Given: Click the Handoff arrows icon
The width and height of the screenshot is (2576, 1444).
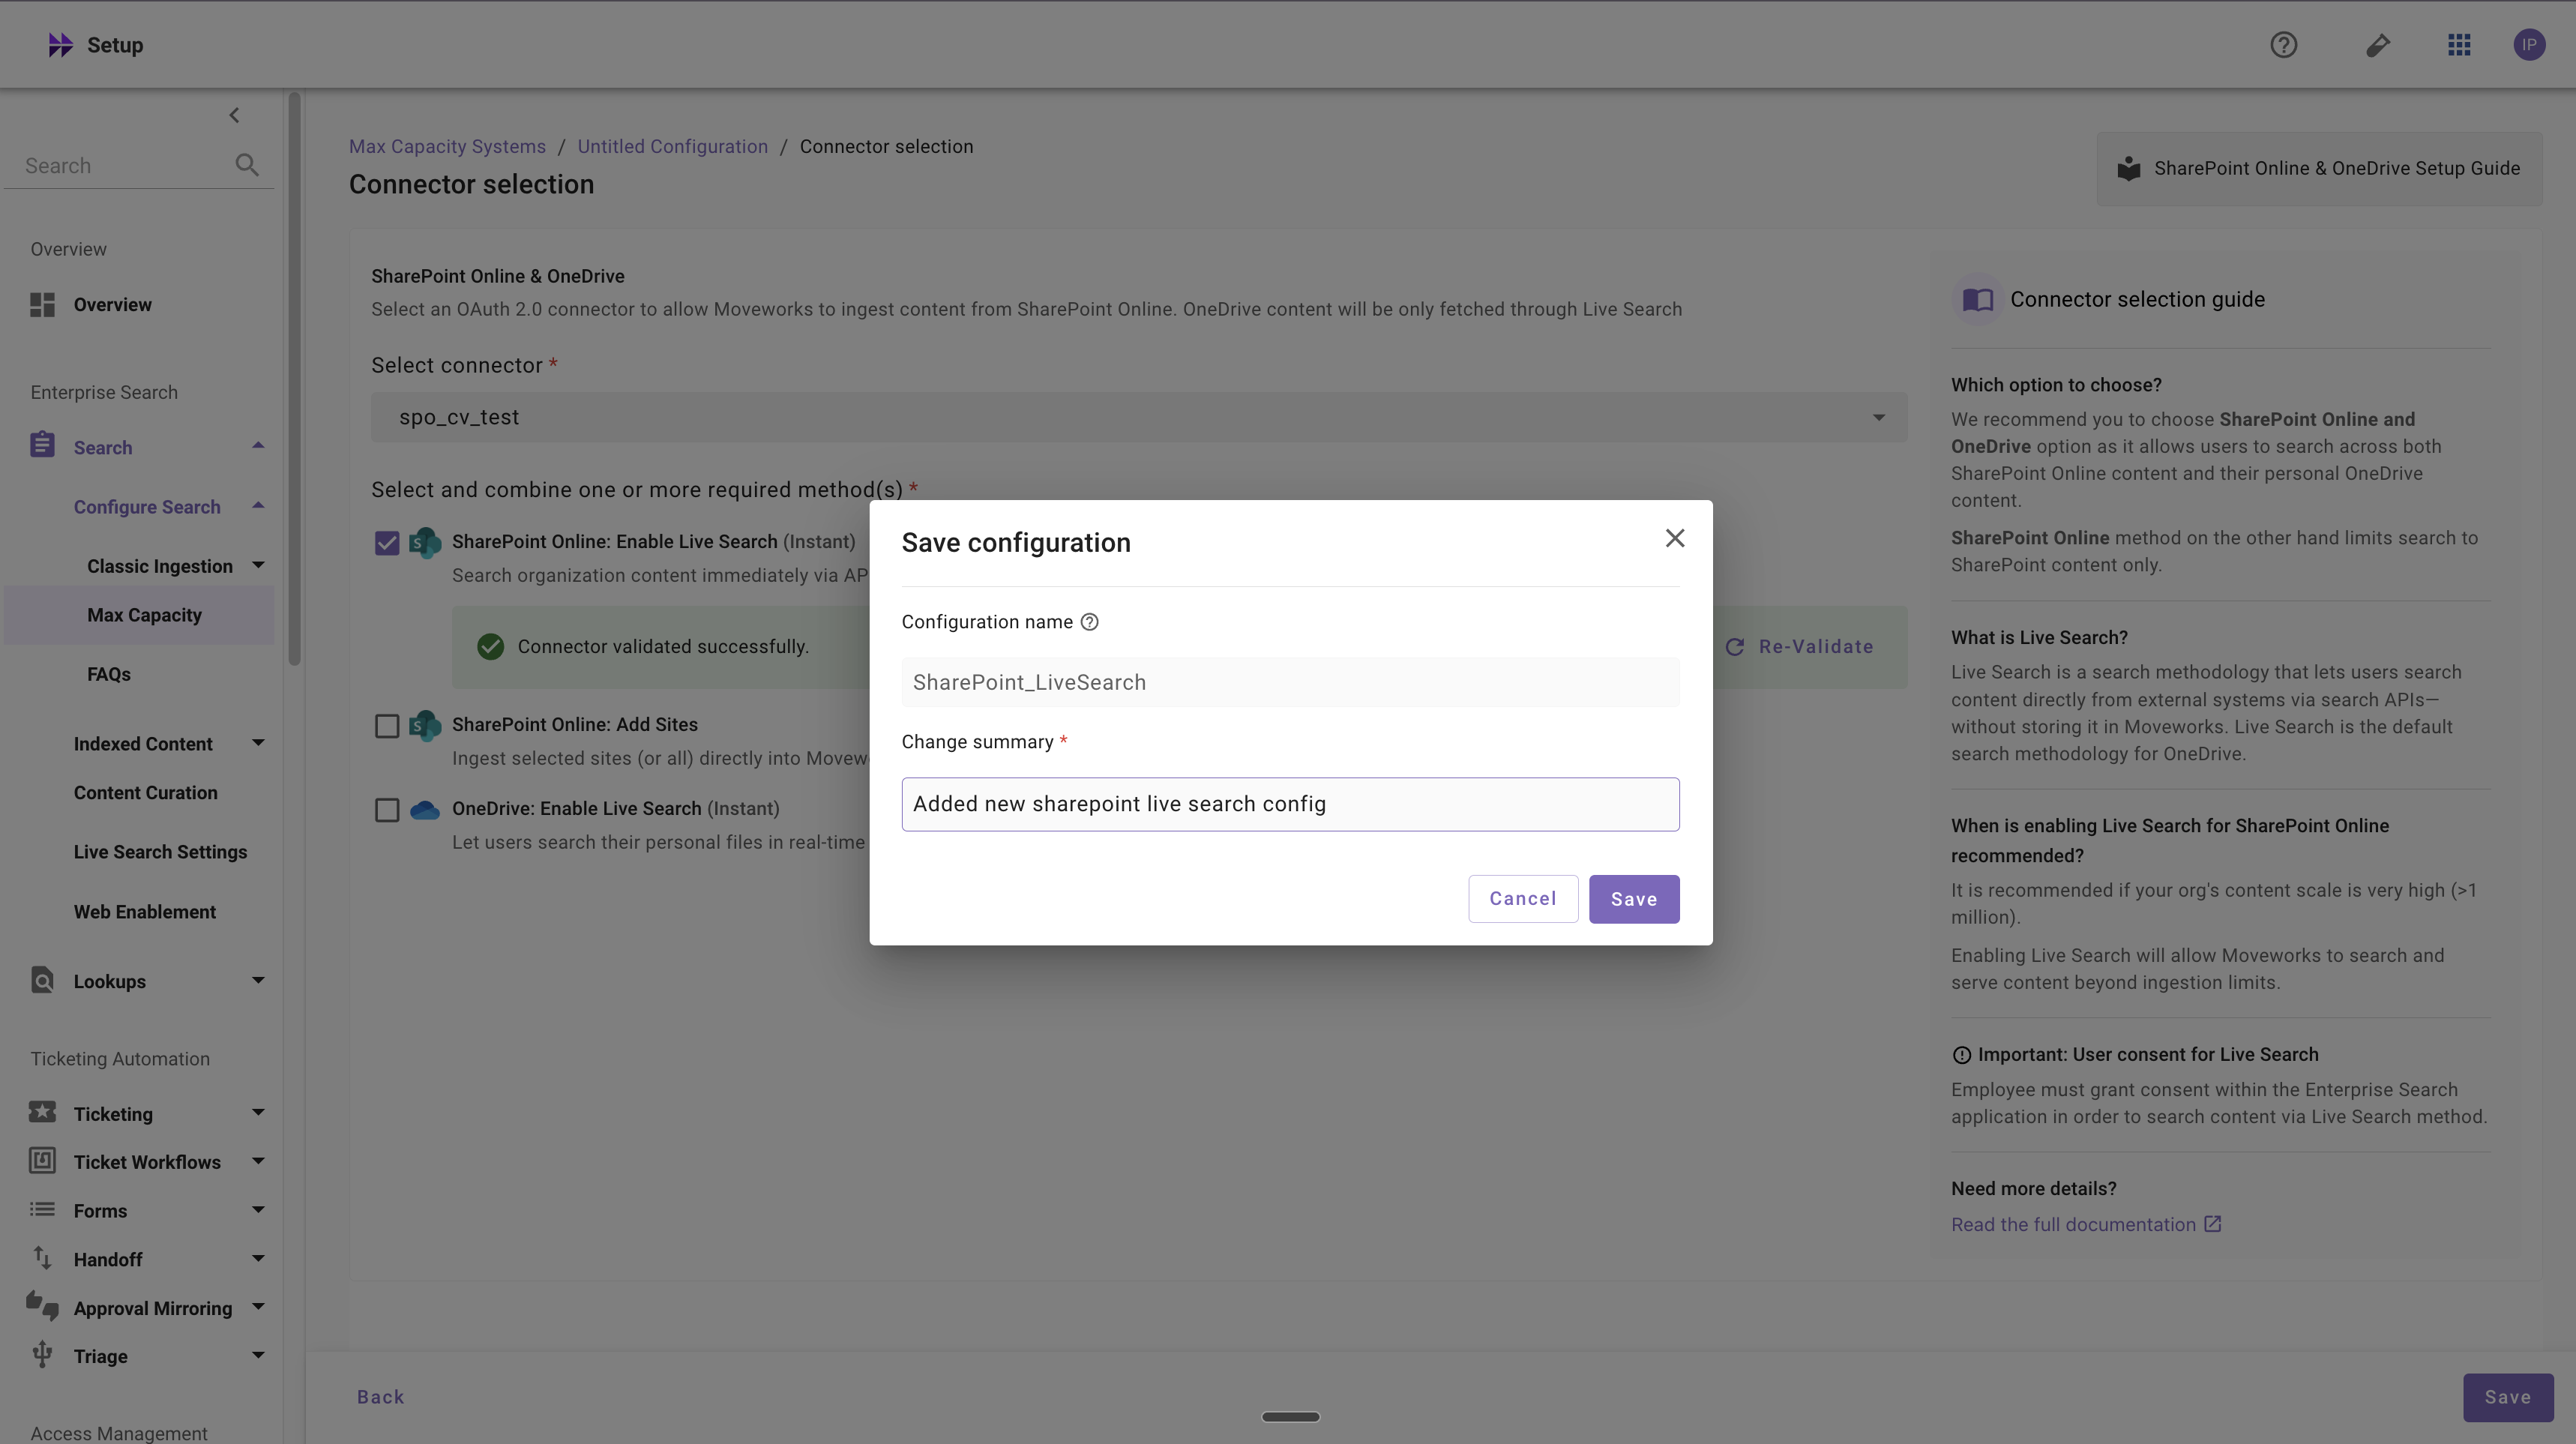Looking at the screenshot, I should click(x=42, y=1258).
